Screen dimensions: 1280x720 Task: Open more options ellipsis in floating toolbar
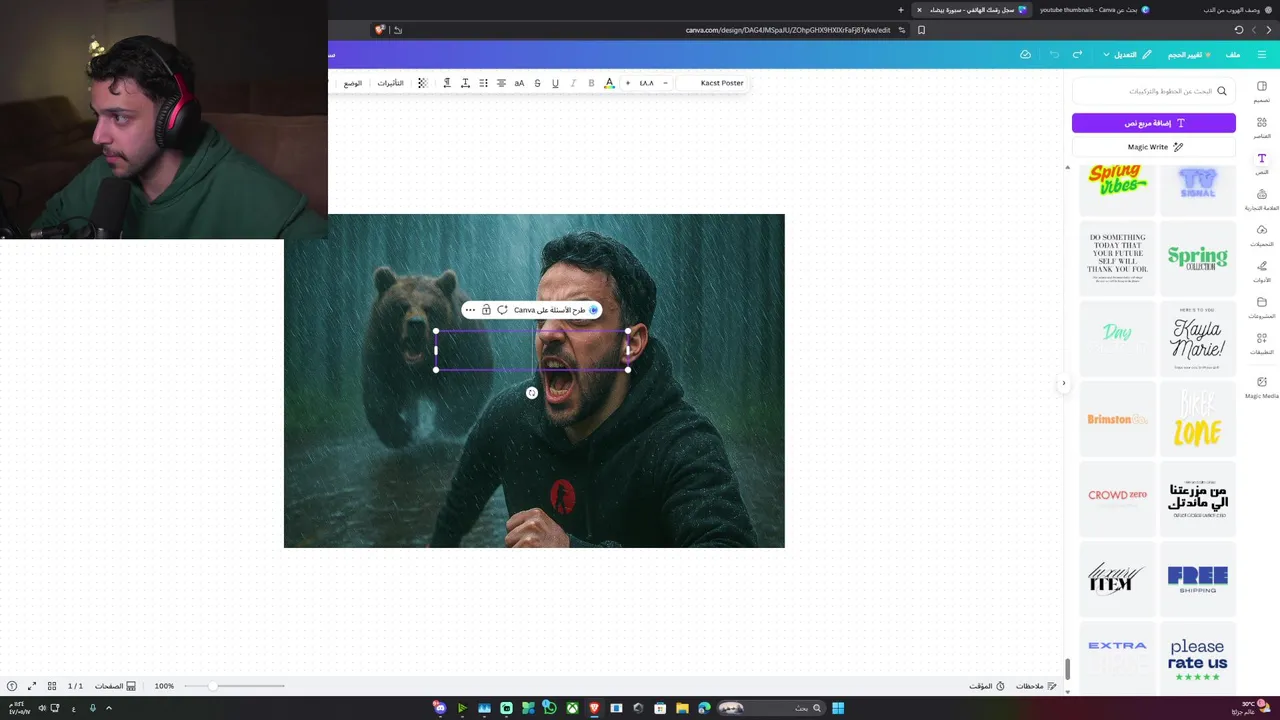470,310
